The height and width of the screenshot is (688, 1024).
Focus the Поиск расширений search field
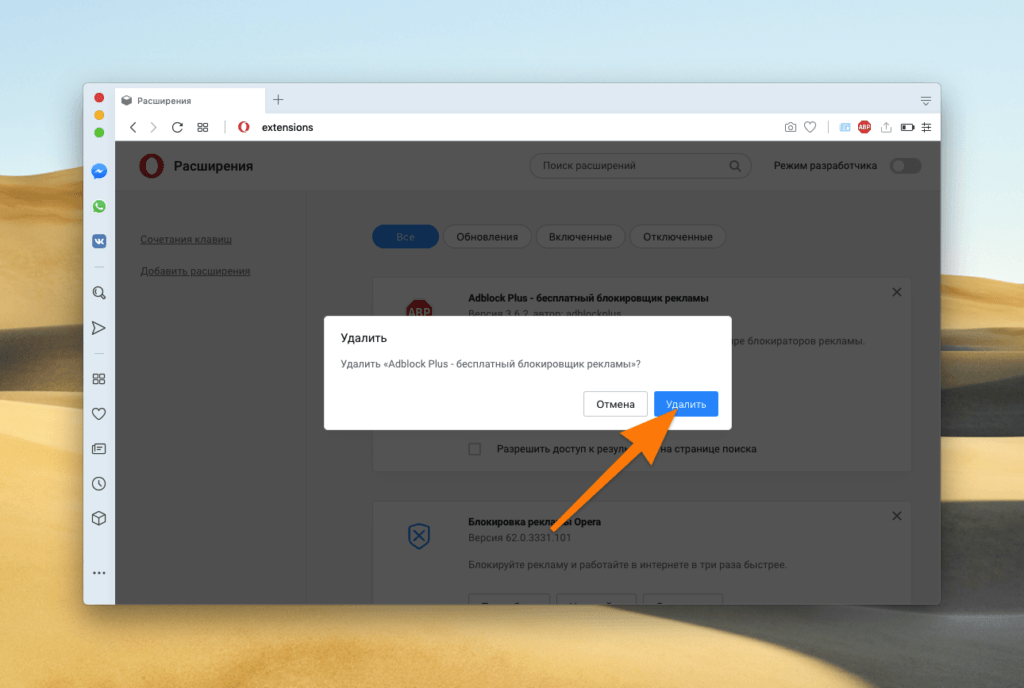tap(640, 166)
